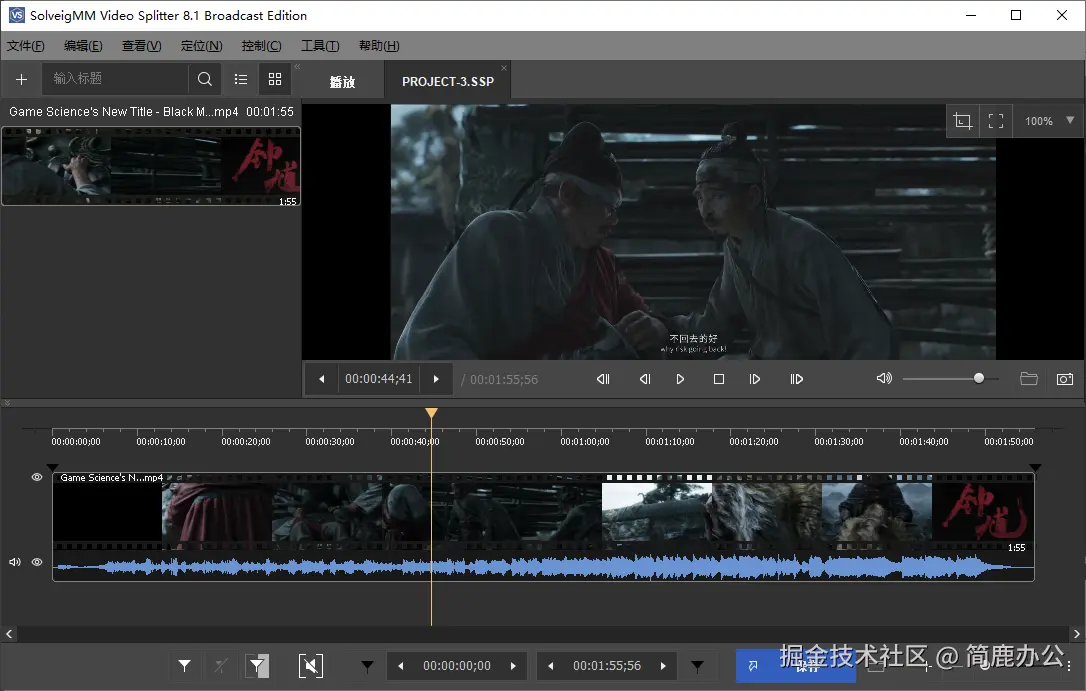The image size is (1086, 691).
Task: Click the current time 00:00:44;41 field
Action: point(378,379)
